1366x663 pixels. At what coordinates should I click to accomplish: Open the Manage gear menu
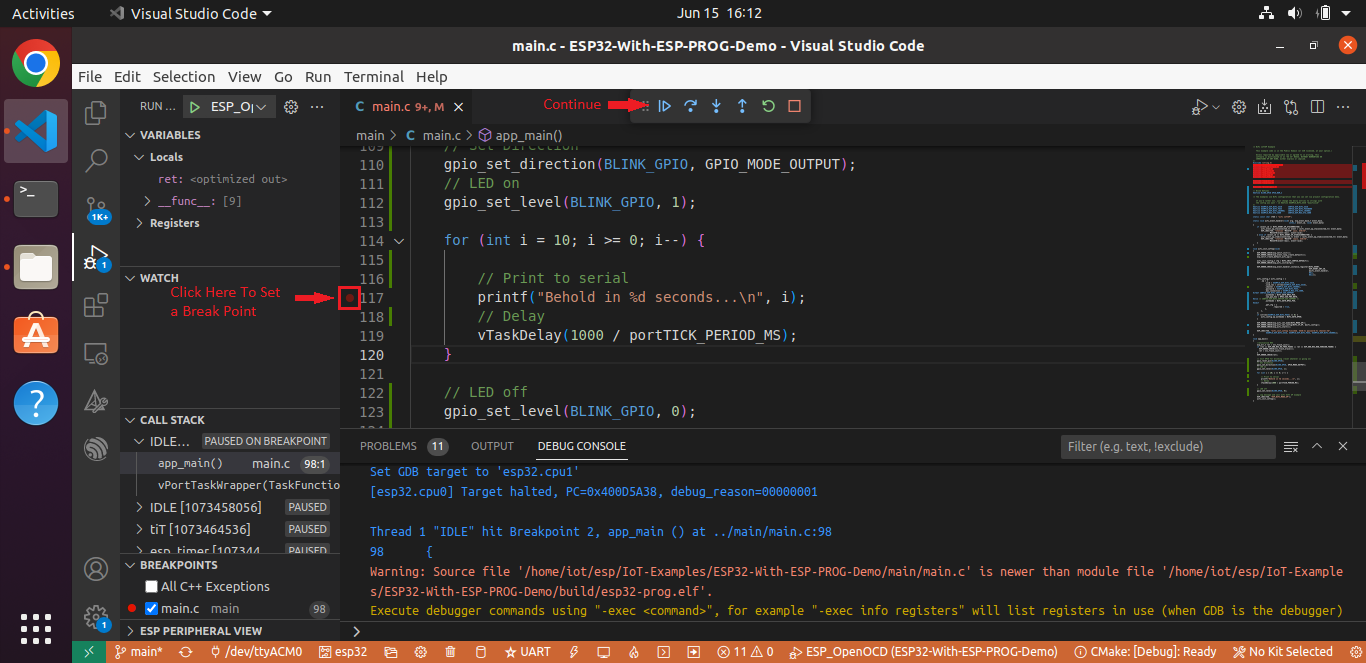click(x=96, y=617)
